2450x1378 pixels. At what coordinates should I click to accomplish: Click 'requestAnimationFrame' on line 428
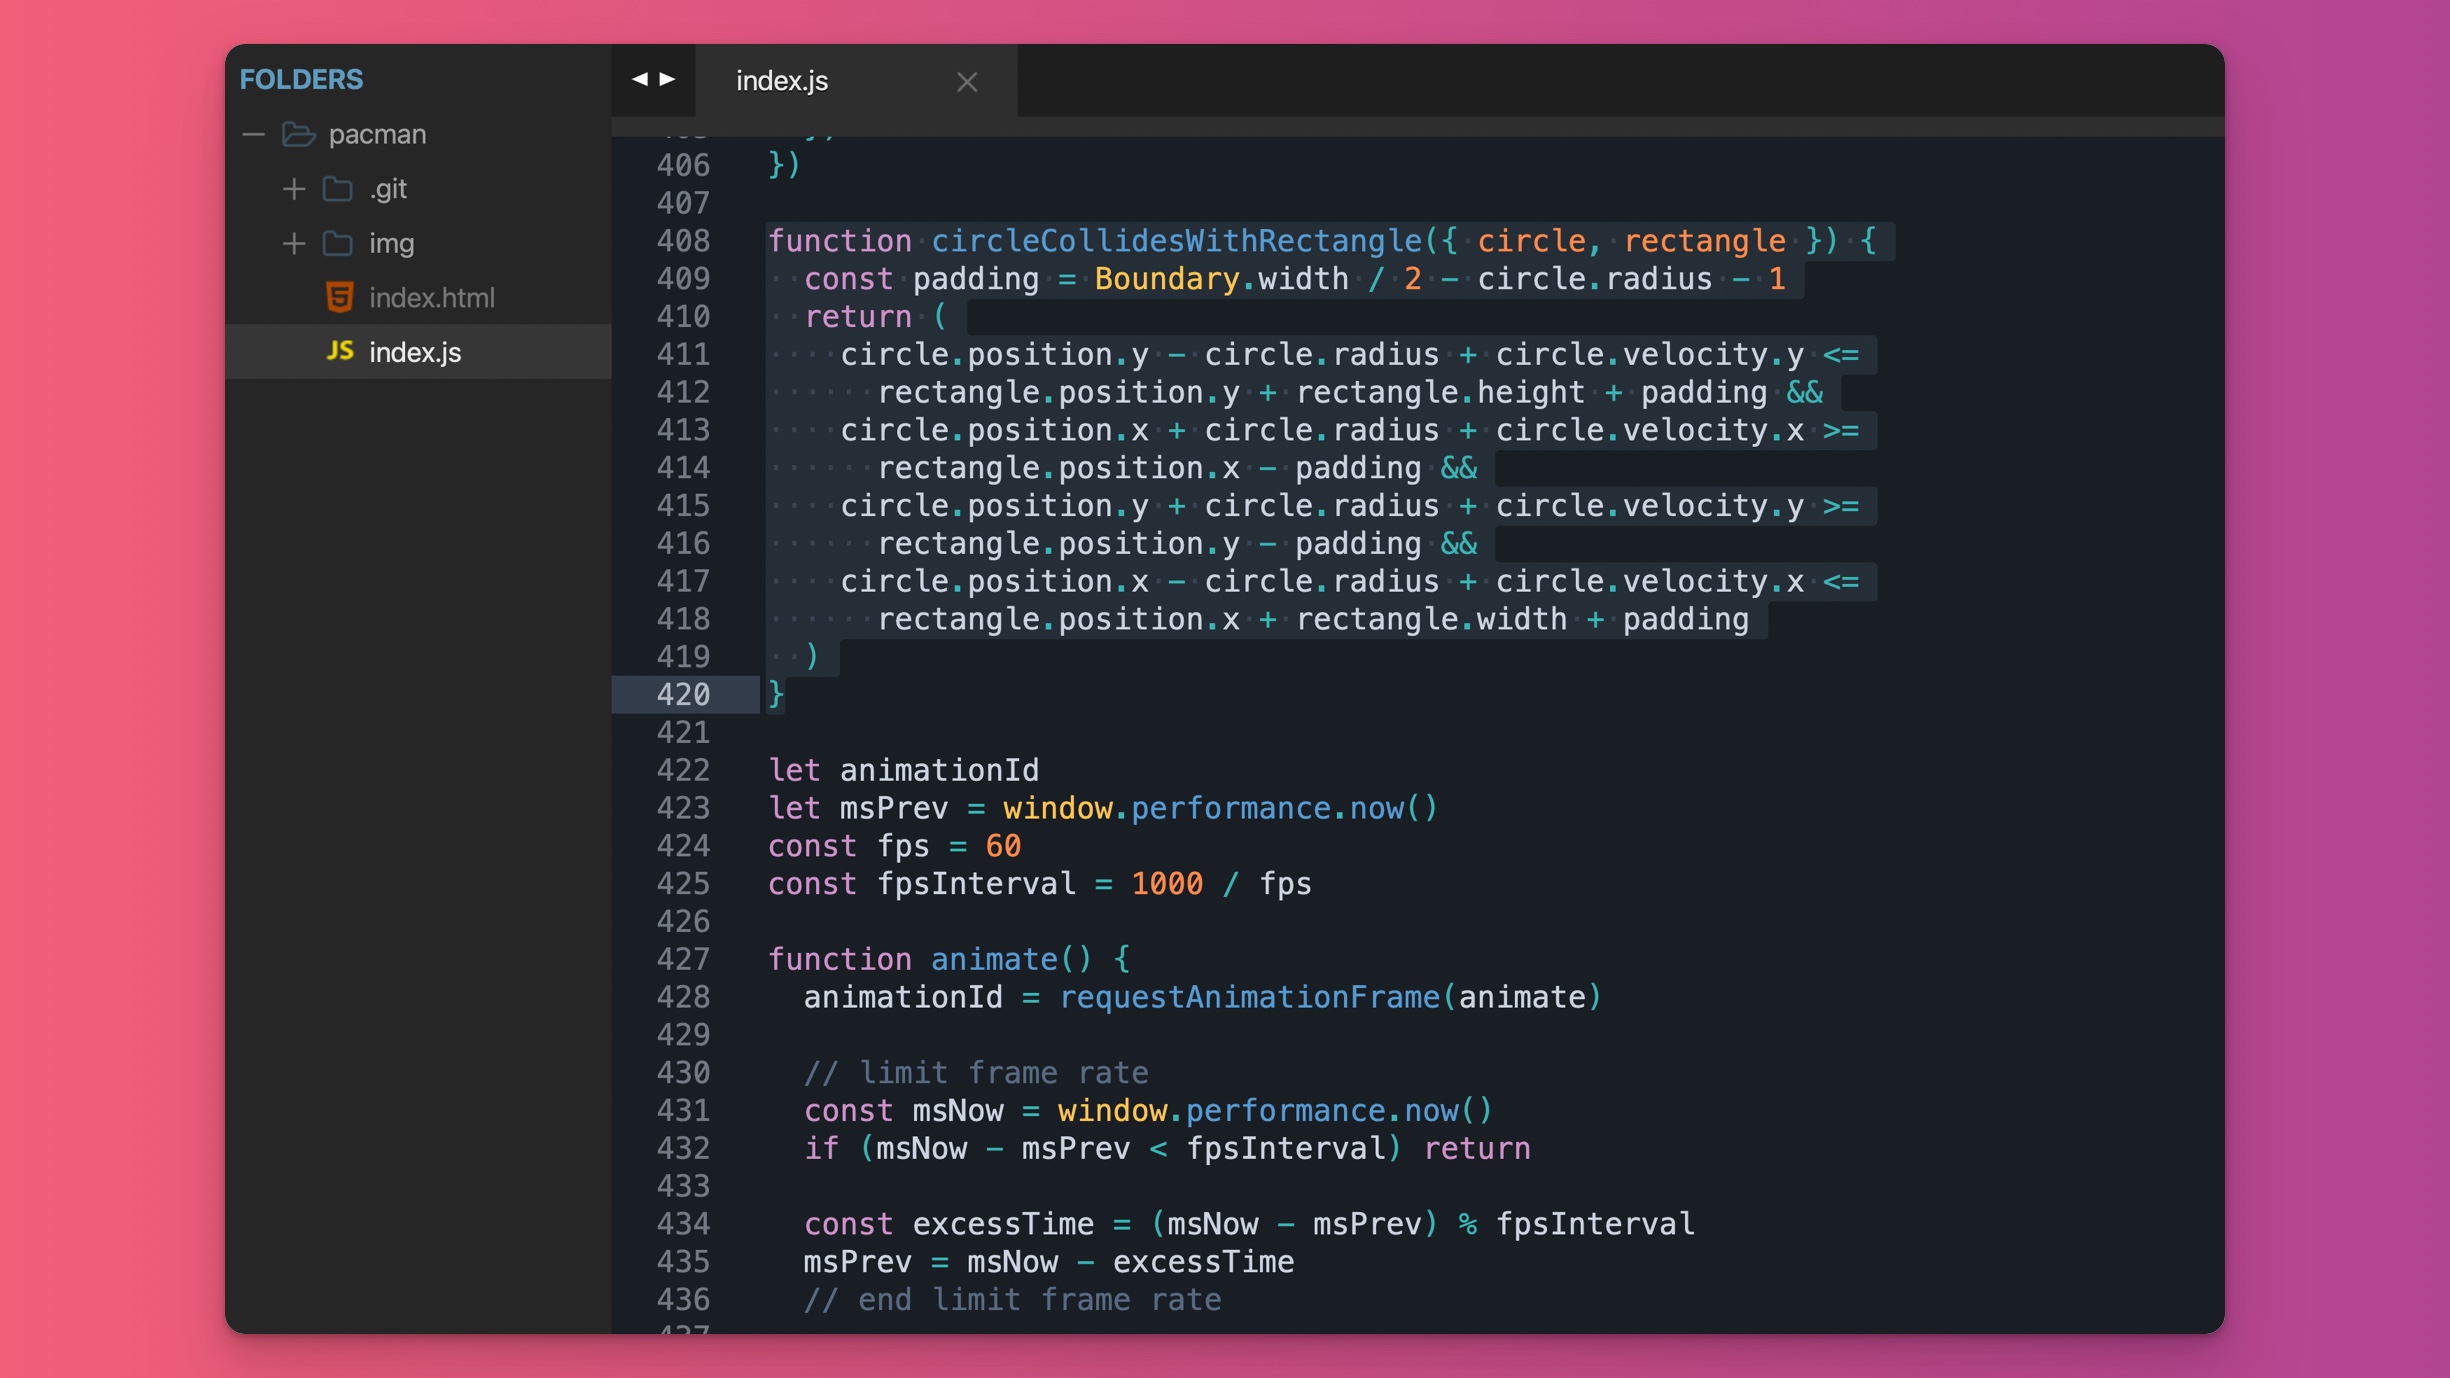coord(1249,998)
